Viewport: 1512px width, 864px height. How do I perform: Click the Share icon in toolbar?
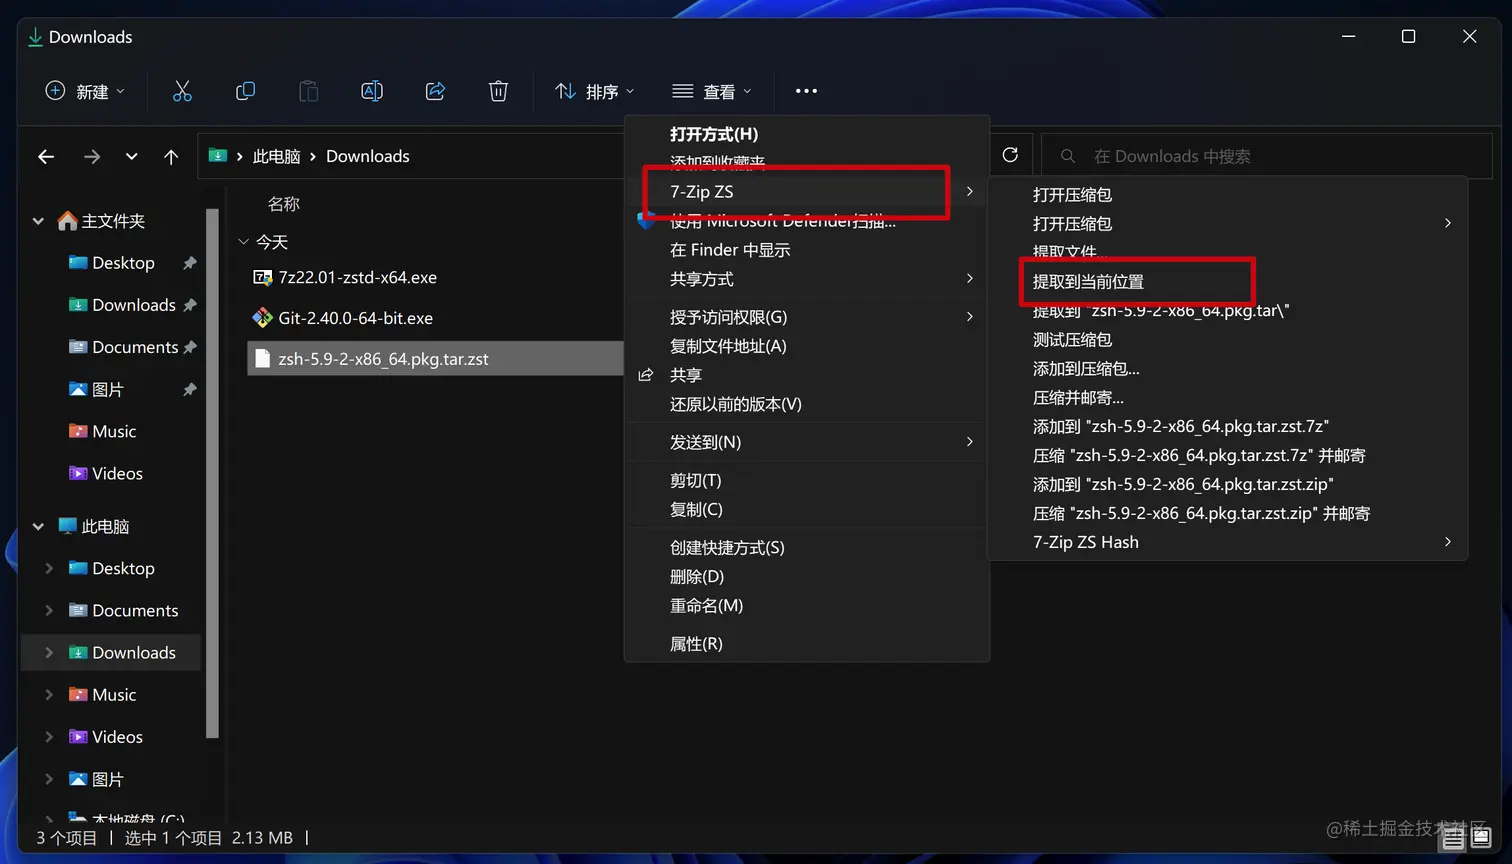(435, 91)
